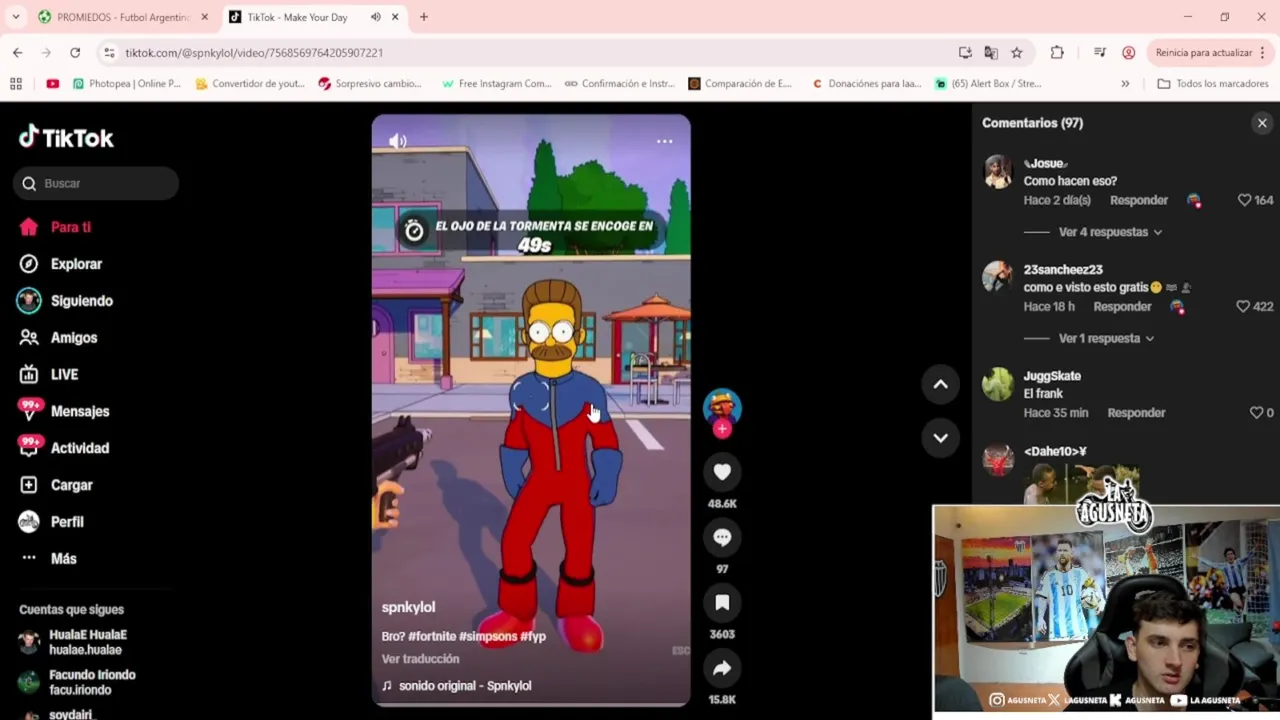The width and height of the screenshot is (1280, 720).
Task: Open Chrome profile avatar icon
Action: [1129, 52]
